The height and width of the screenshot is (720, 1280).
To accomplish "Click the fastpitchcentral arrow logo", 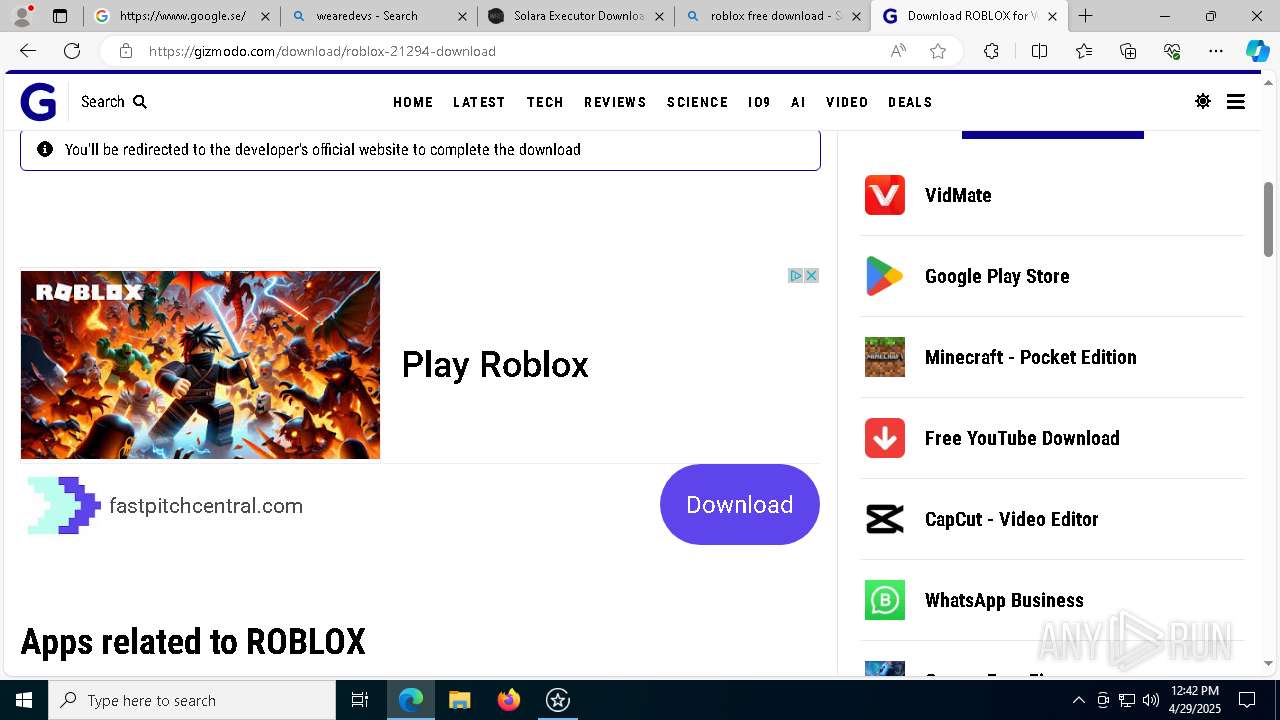I will click(64, 505).
